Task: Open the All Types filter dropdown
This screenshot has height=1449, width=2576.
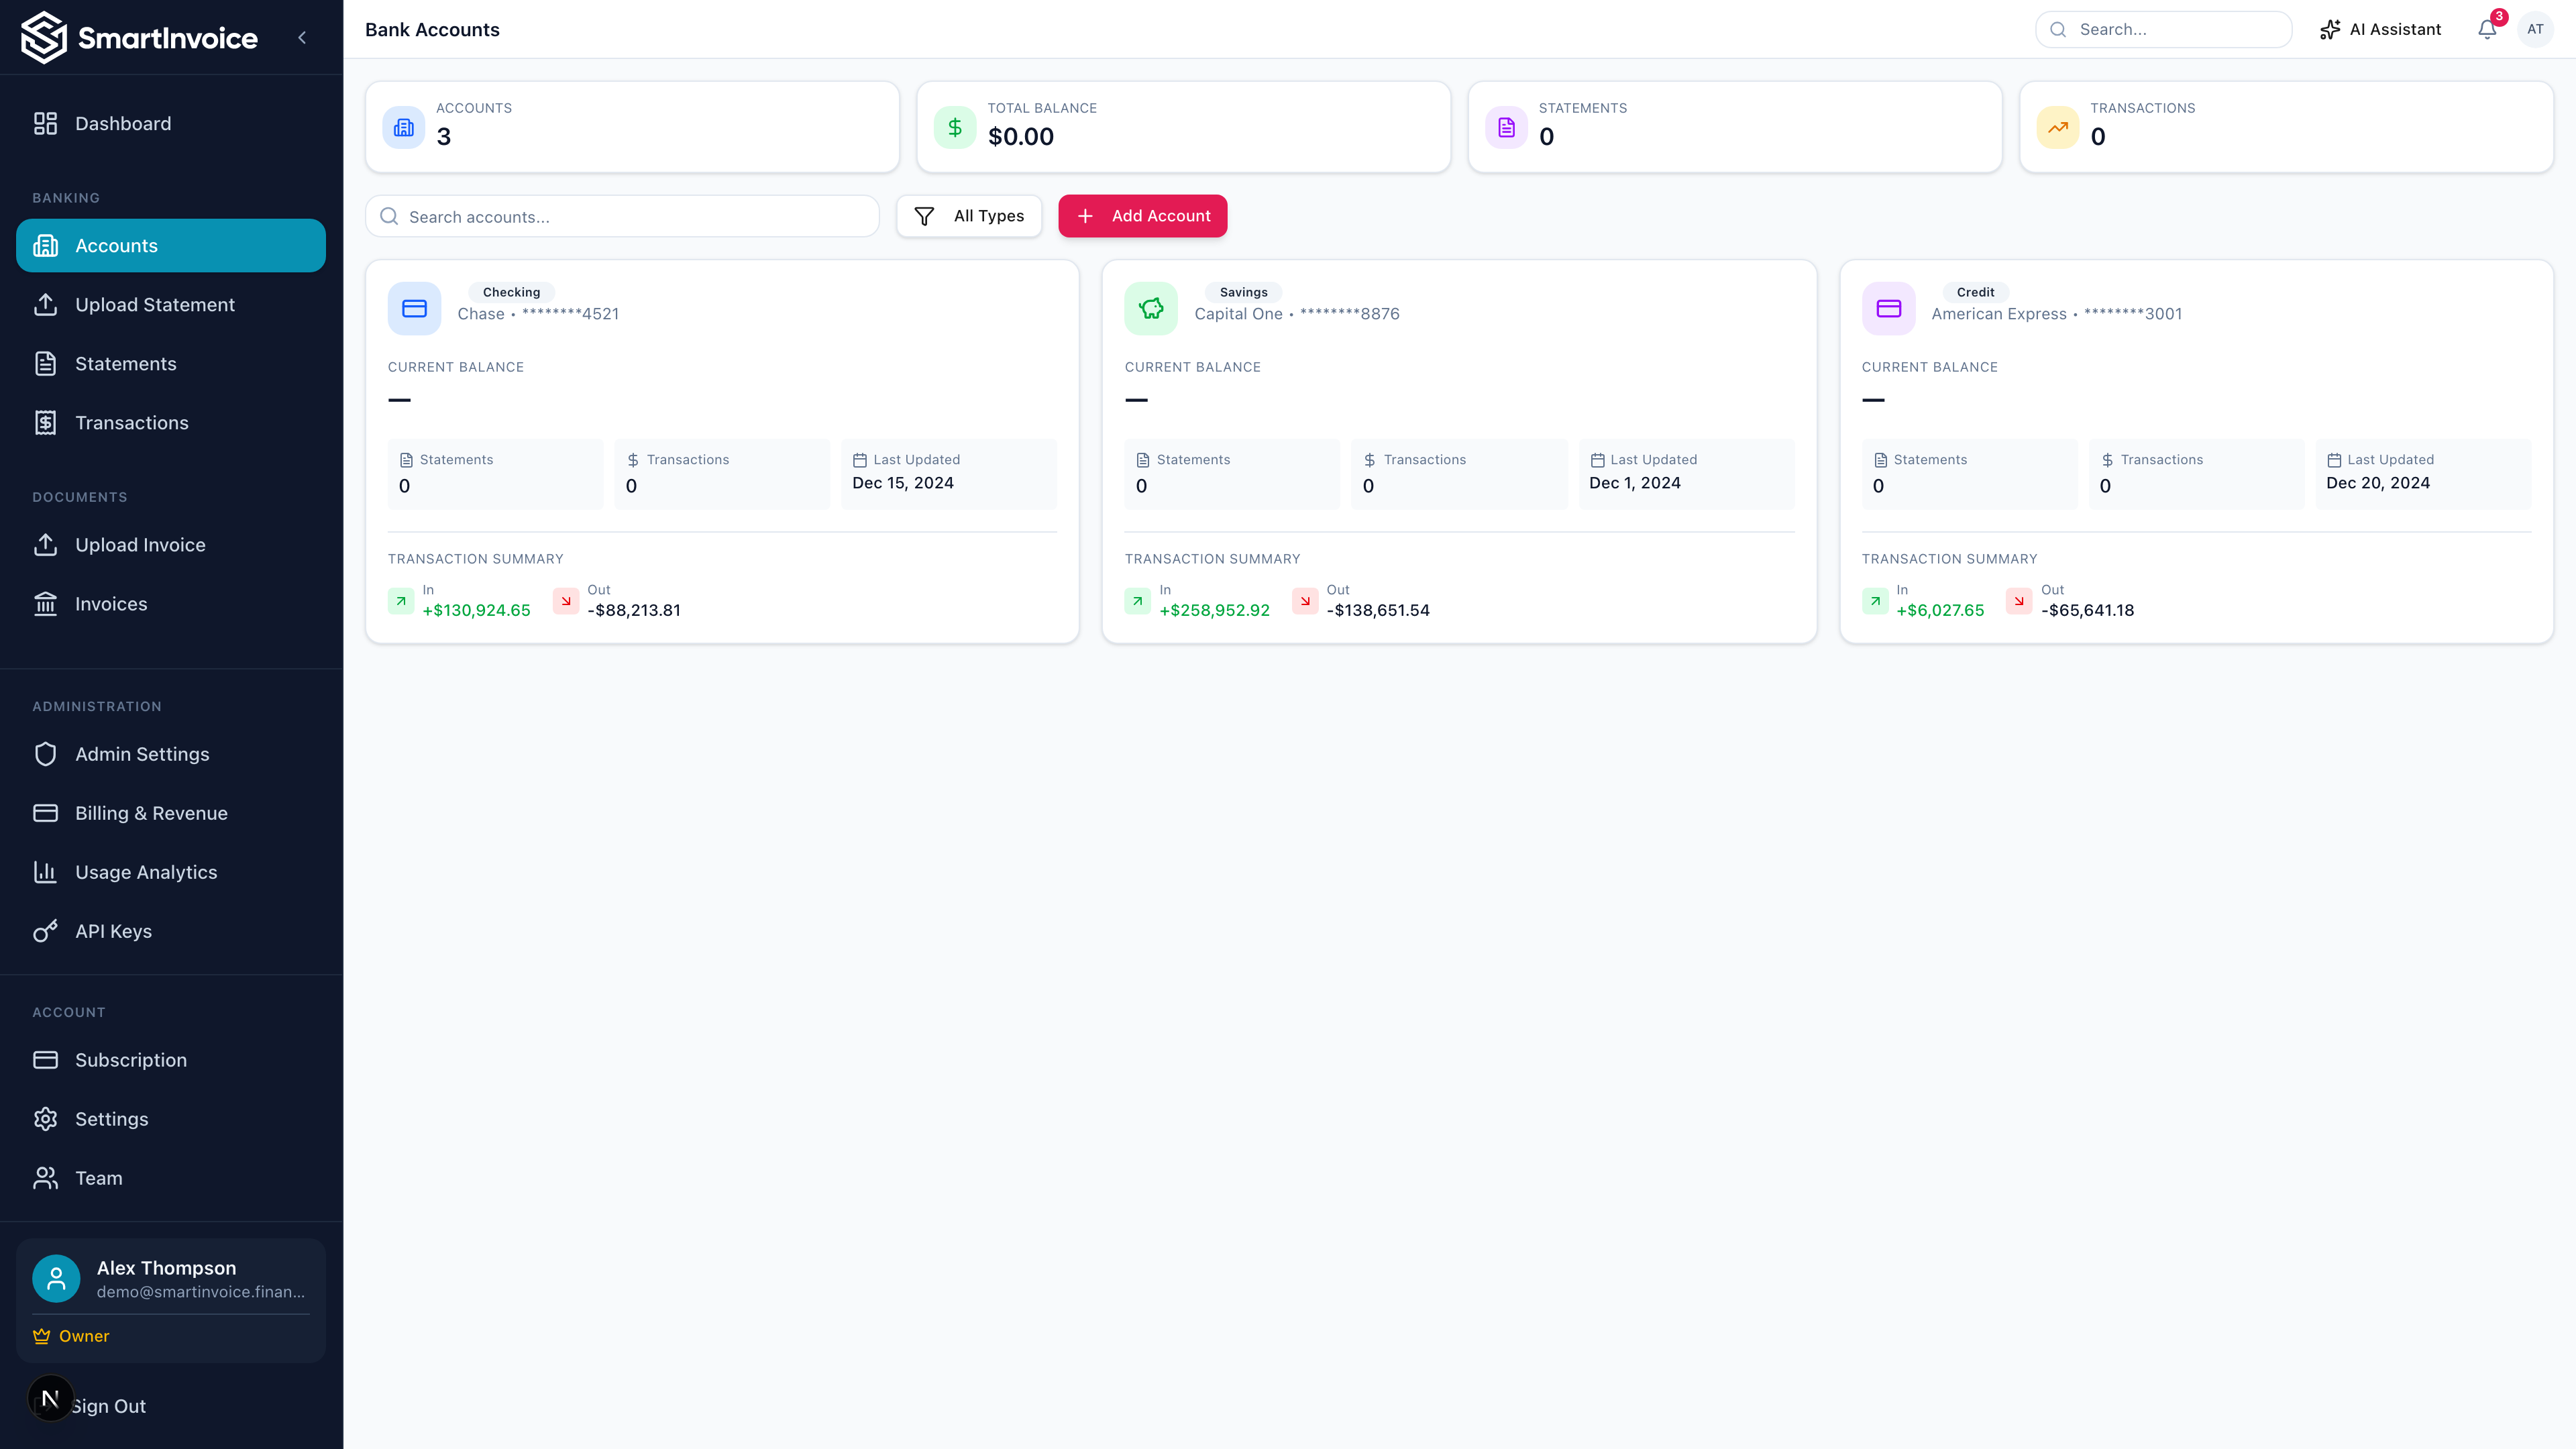Action: pos(969,216)
